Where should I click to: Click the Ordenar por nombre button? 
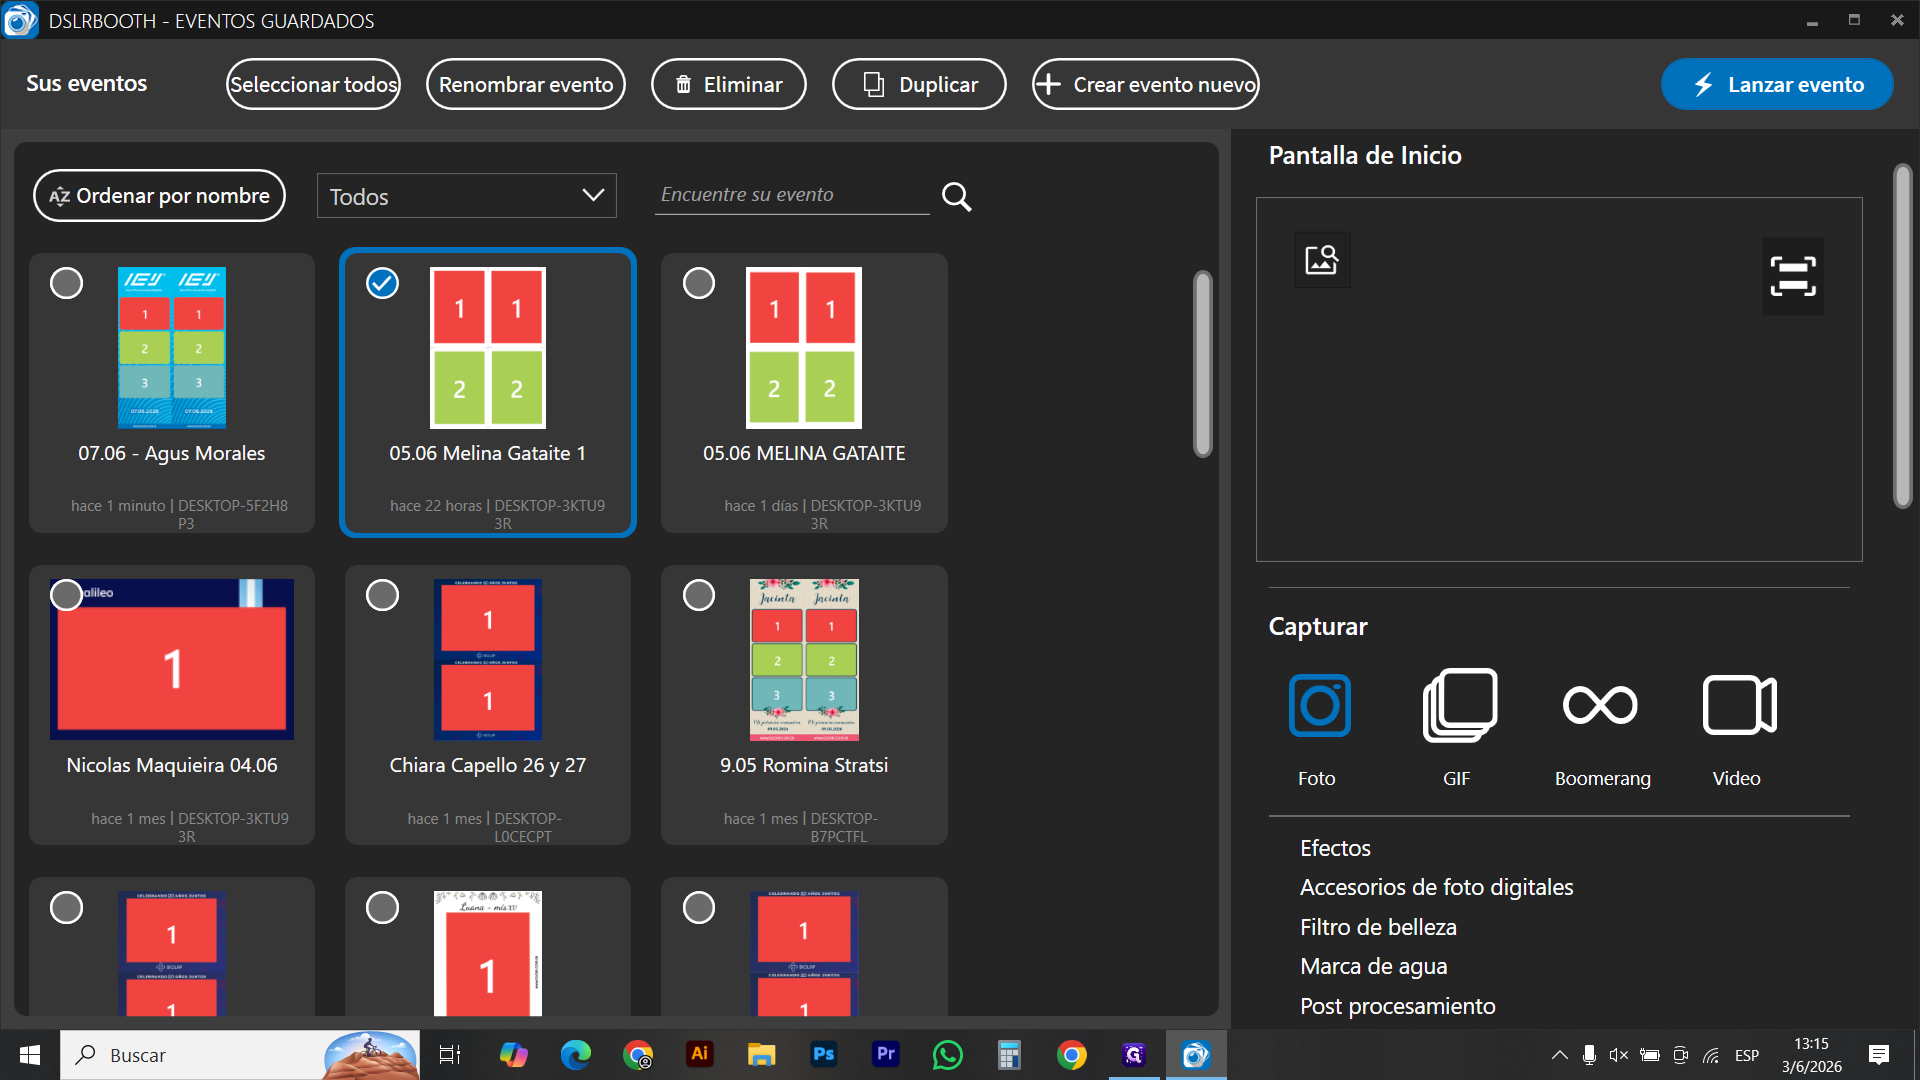(x=160, y=196)
